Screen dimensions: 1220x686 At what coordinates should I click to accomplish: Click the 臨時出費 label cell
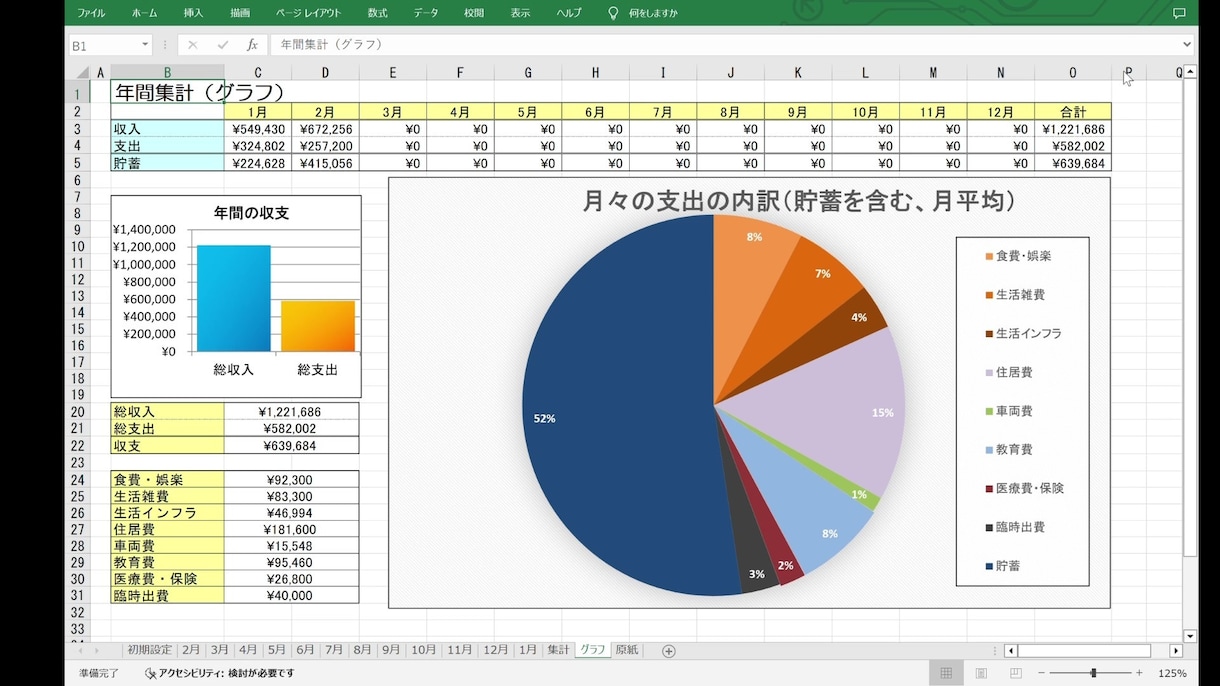pyautogui.click(x=167, y=596)
